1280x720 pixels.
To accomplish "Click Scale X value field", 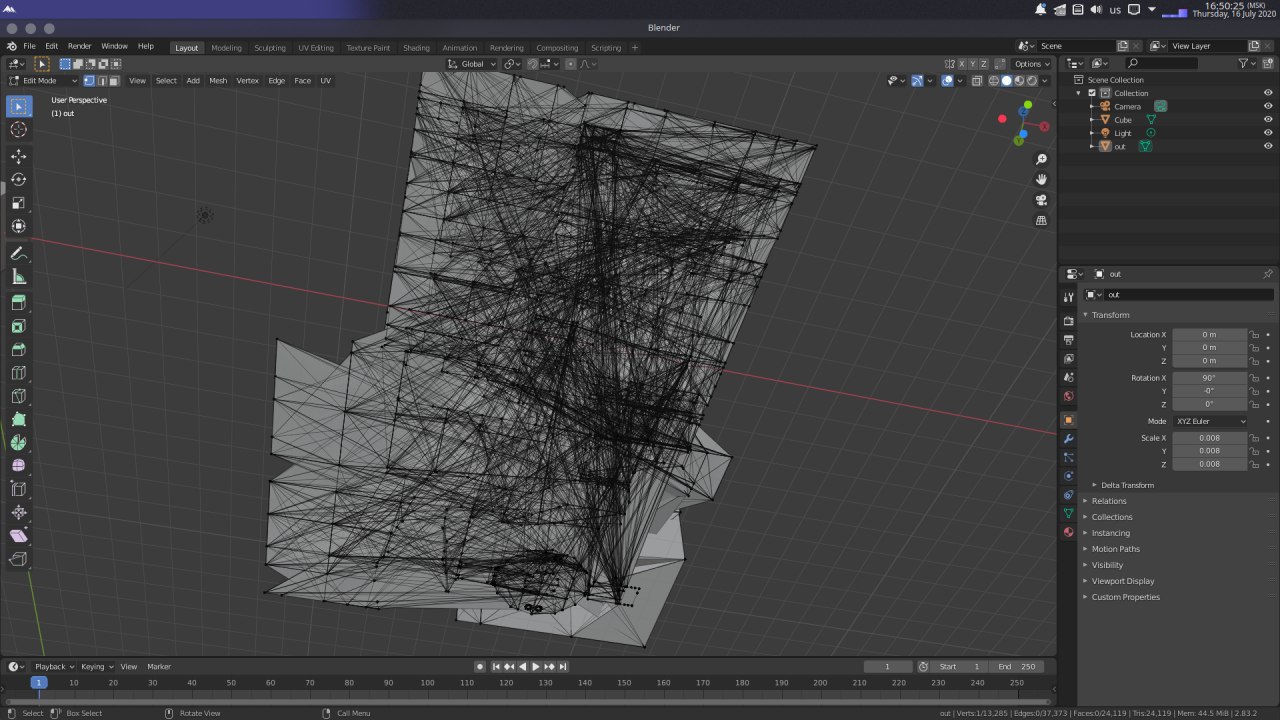I will [x=1209, y=438].
